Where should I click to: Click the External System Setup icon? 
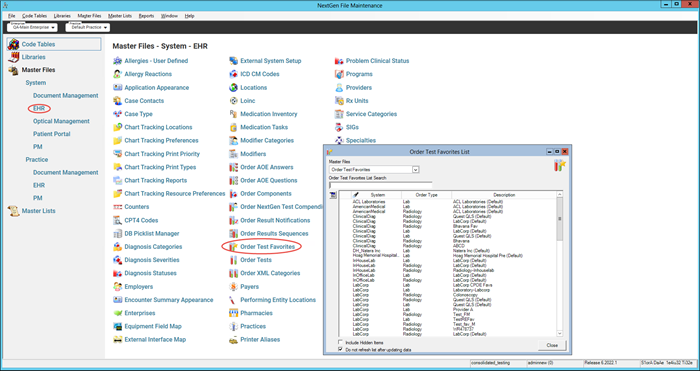233,61
